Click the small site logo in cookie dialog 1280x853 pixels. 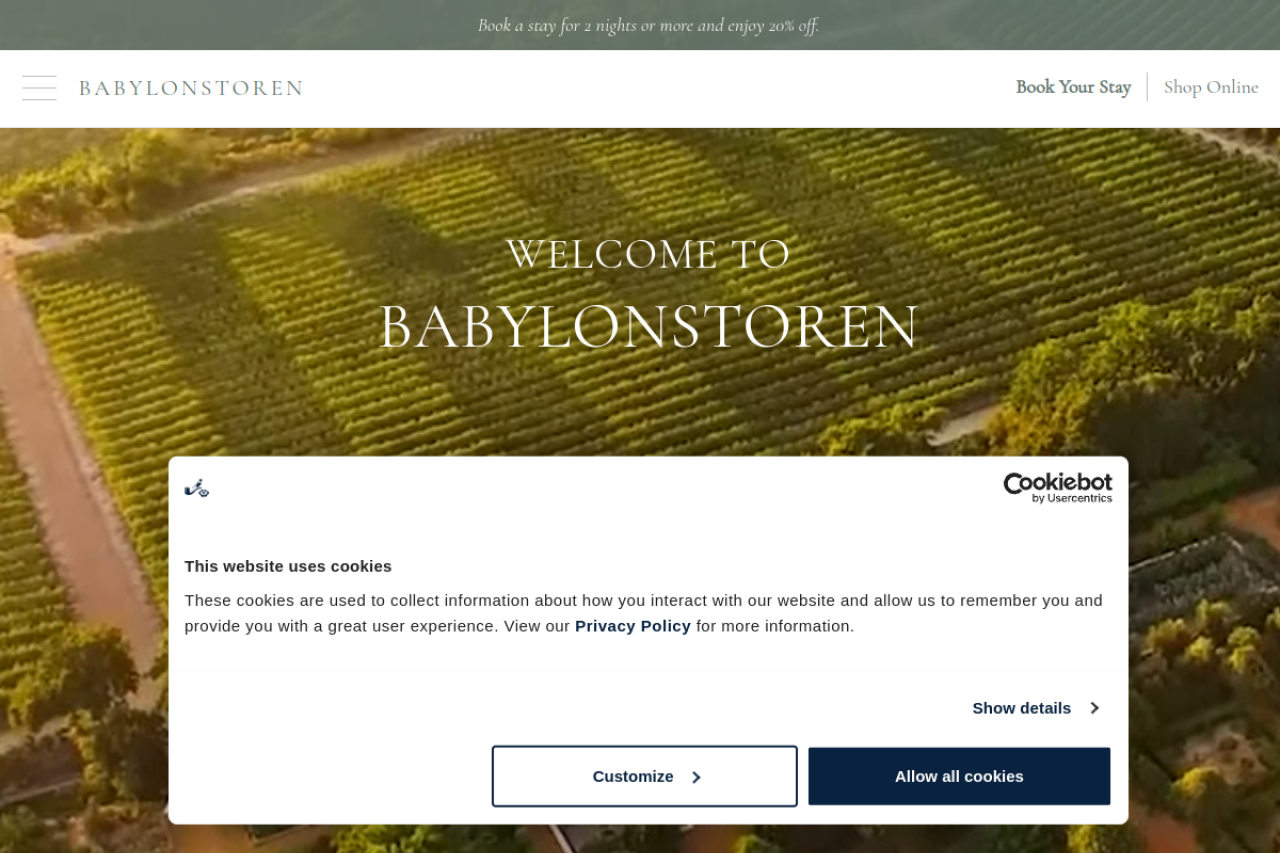[x=197, y=488]
